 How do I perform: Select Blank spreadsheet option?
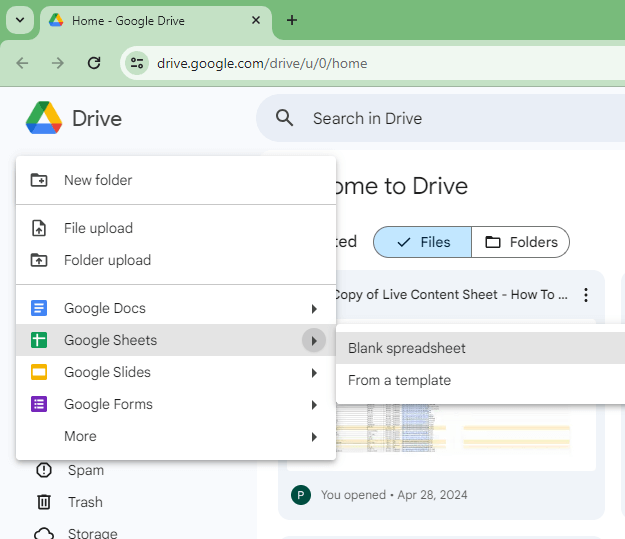click(480, 348)
